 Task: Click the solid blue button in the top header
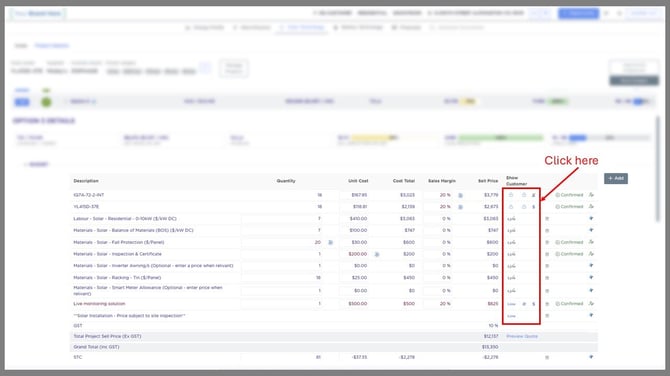[x=578, y=13]
